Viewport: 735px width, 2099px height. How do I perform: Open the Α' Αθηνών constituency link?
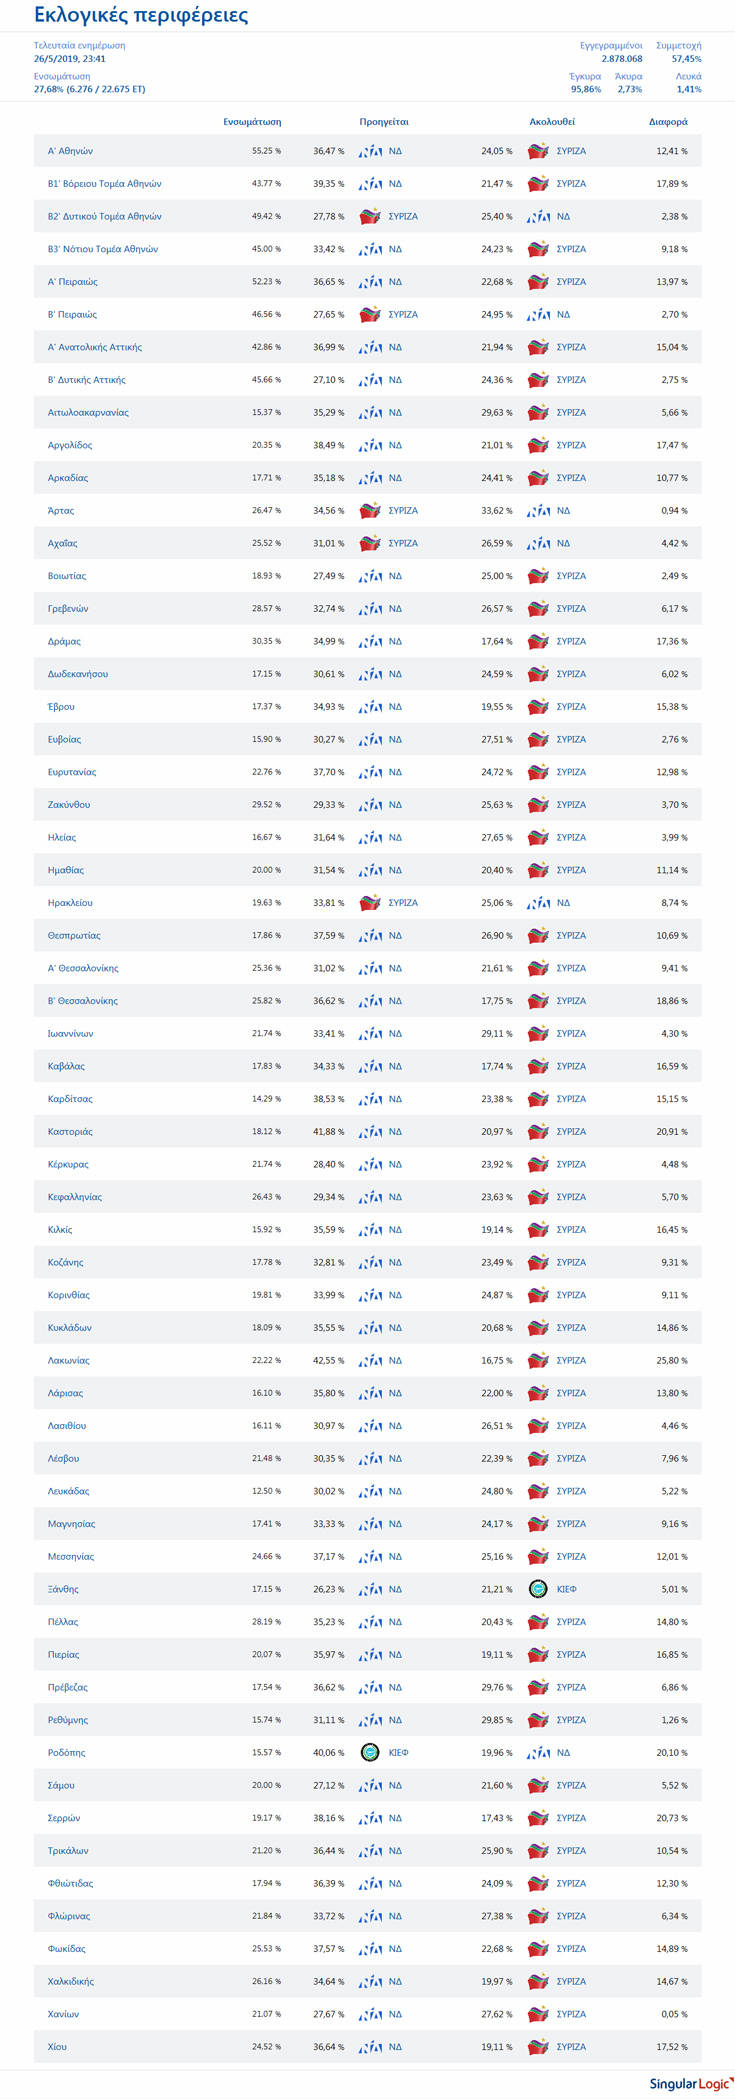tap(70, 151)
